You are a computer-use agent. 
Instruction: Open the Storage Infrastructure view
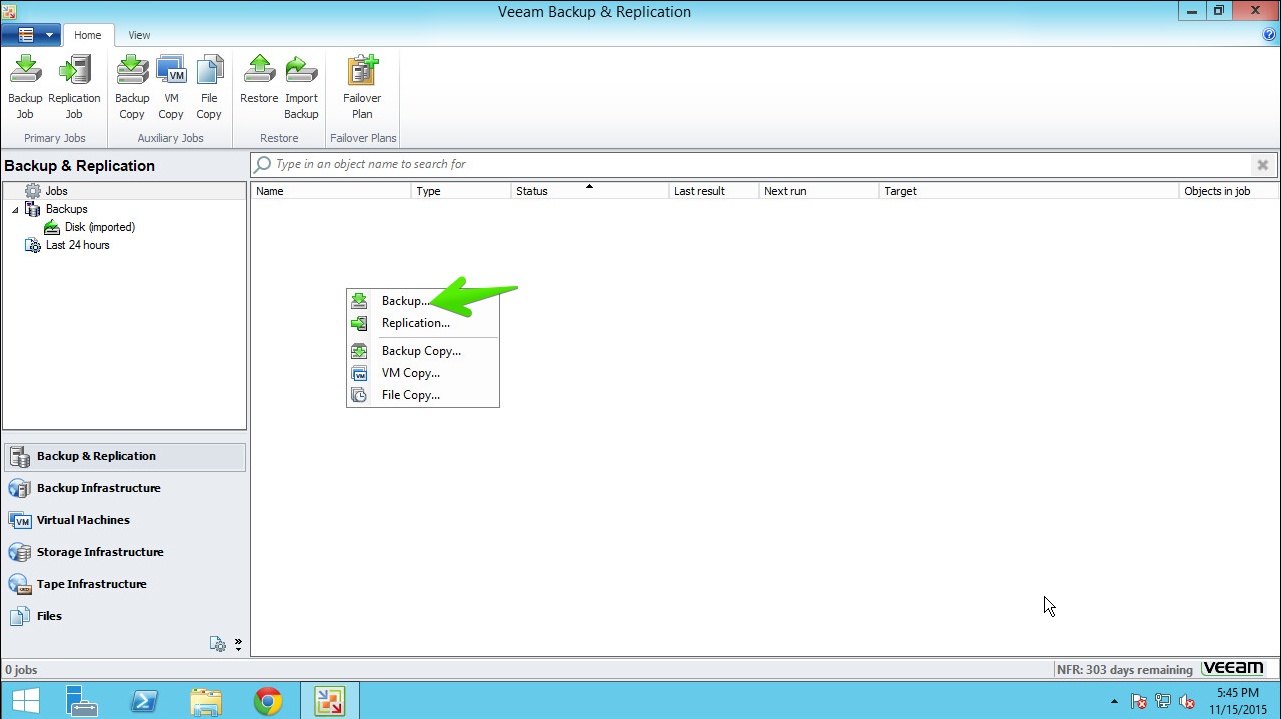[x=125, y=552]
